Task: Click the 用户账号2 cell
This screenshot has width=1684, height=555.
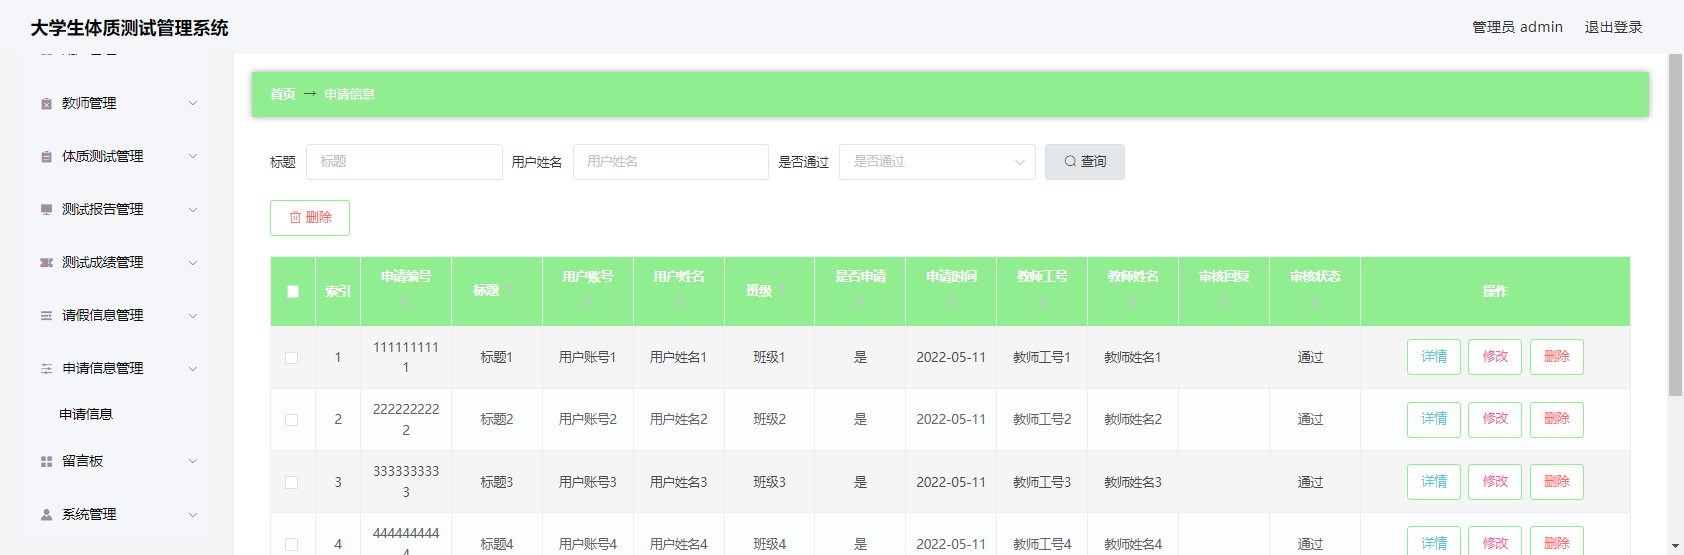Action: (587, 420)
